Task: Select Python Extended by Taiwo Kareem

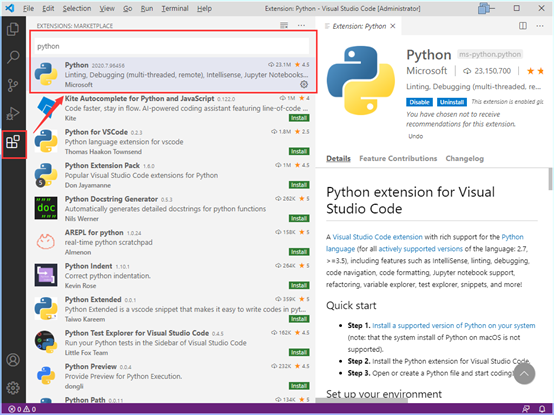Action: (x=171, y=309)
